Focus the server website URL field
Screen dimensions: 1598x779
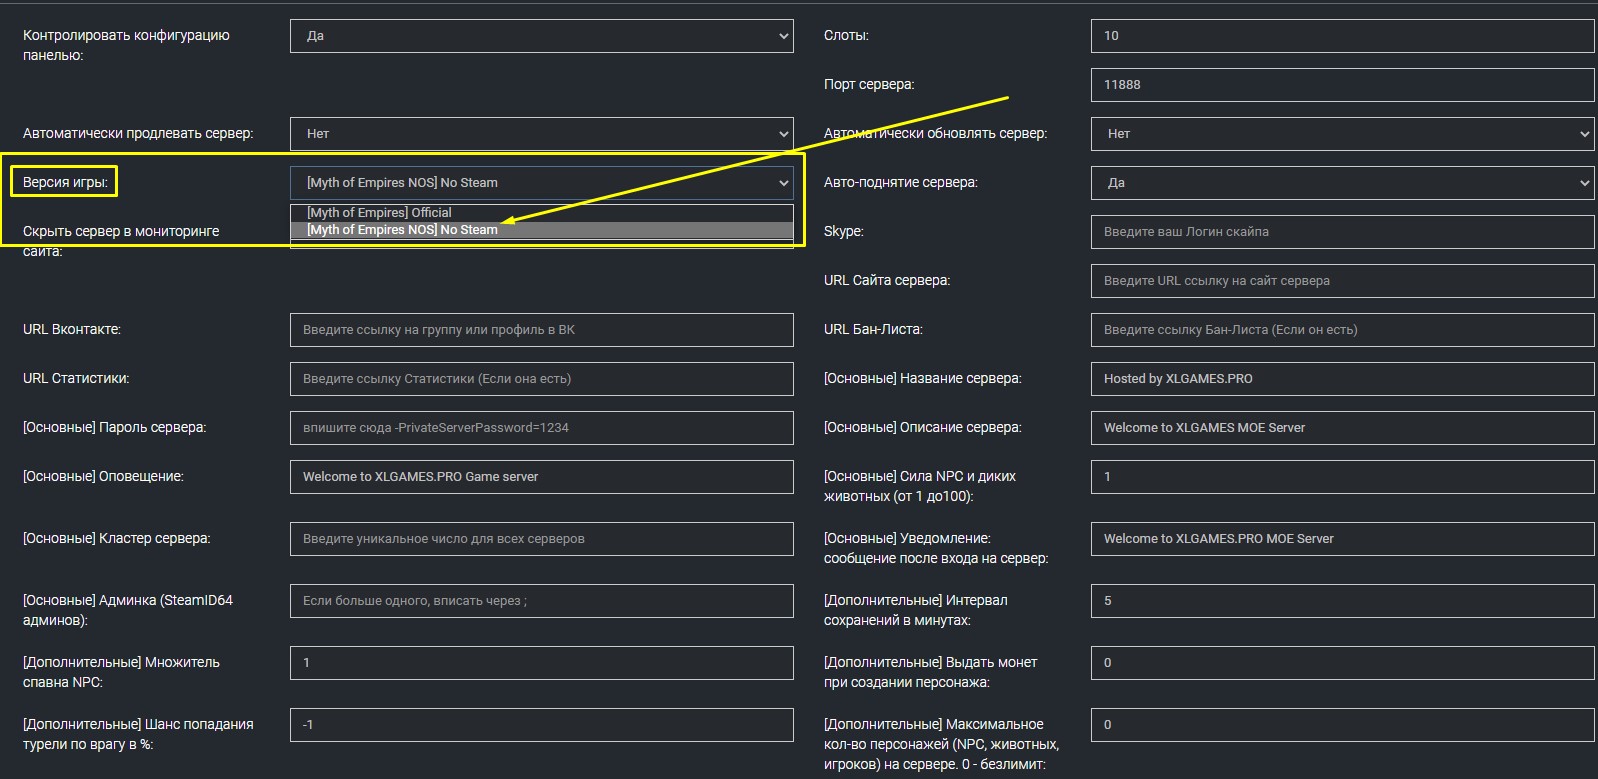[x=1341, y=281]
